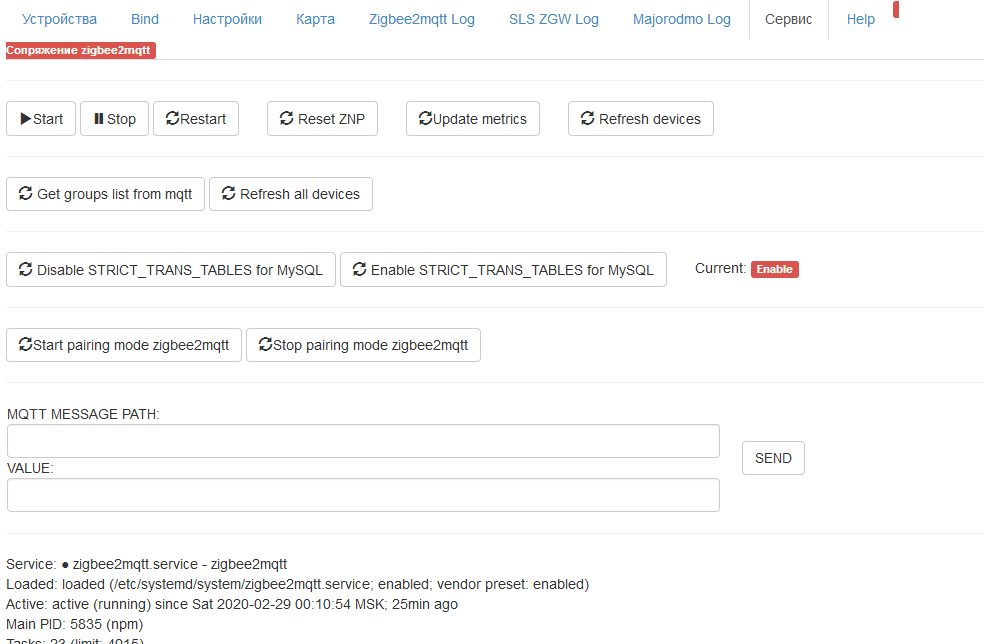Start pairing mode zigbee2mqtt
Screen dimensions: 984x644
coord(124,345)
